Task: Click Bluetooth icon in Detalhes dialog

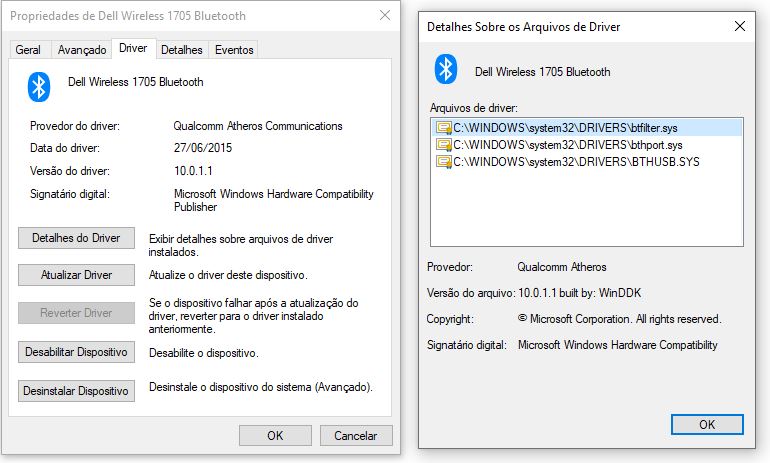Action: pyautogui.click(x=445, y=69)
